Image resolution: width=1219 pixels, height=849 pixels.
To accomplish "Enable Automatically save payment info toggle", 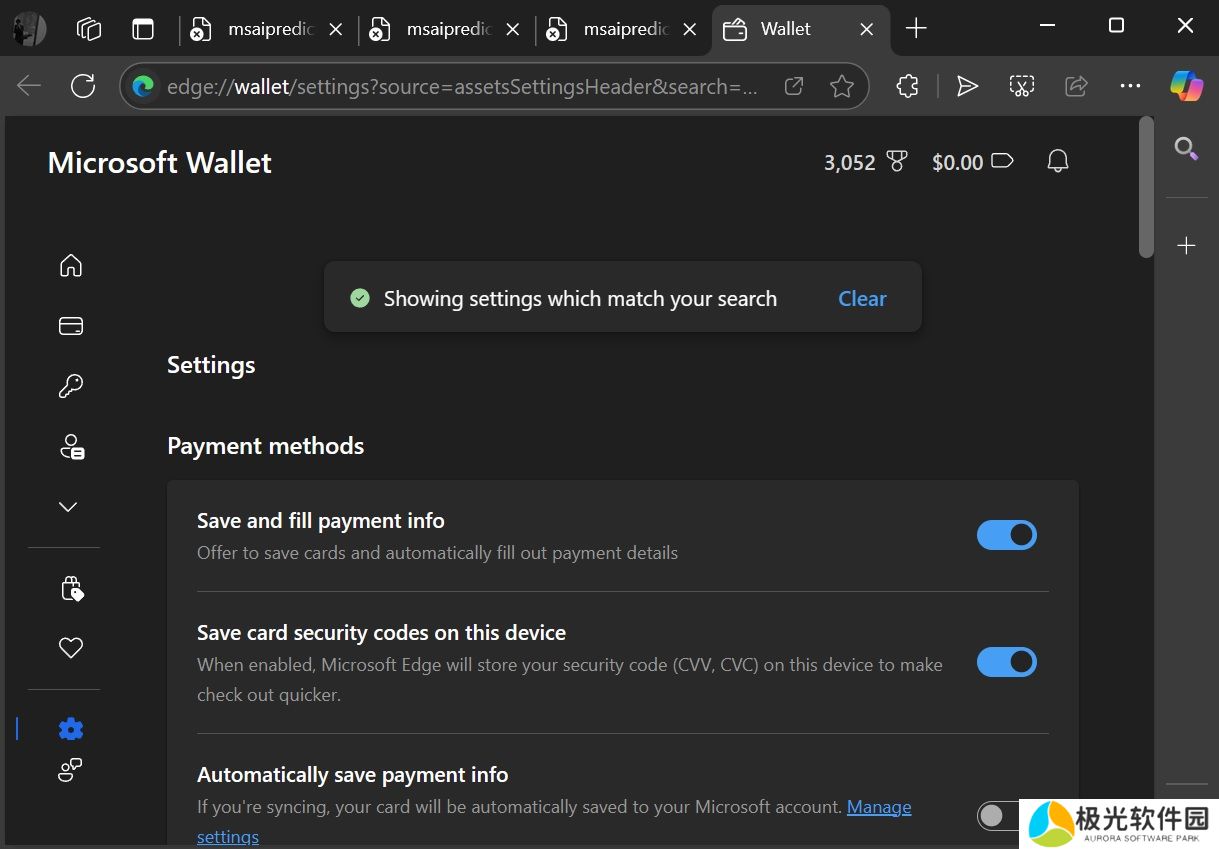I will [x=998, y=816].
